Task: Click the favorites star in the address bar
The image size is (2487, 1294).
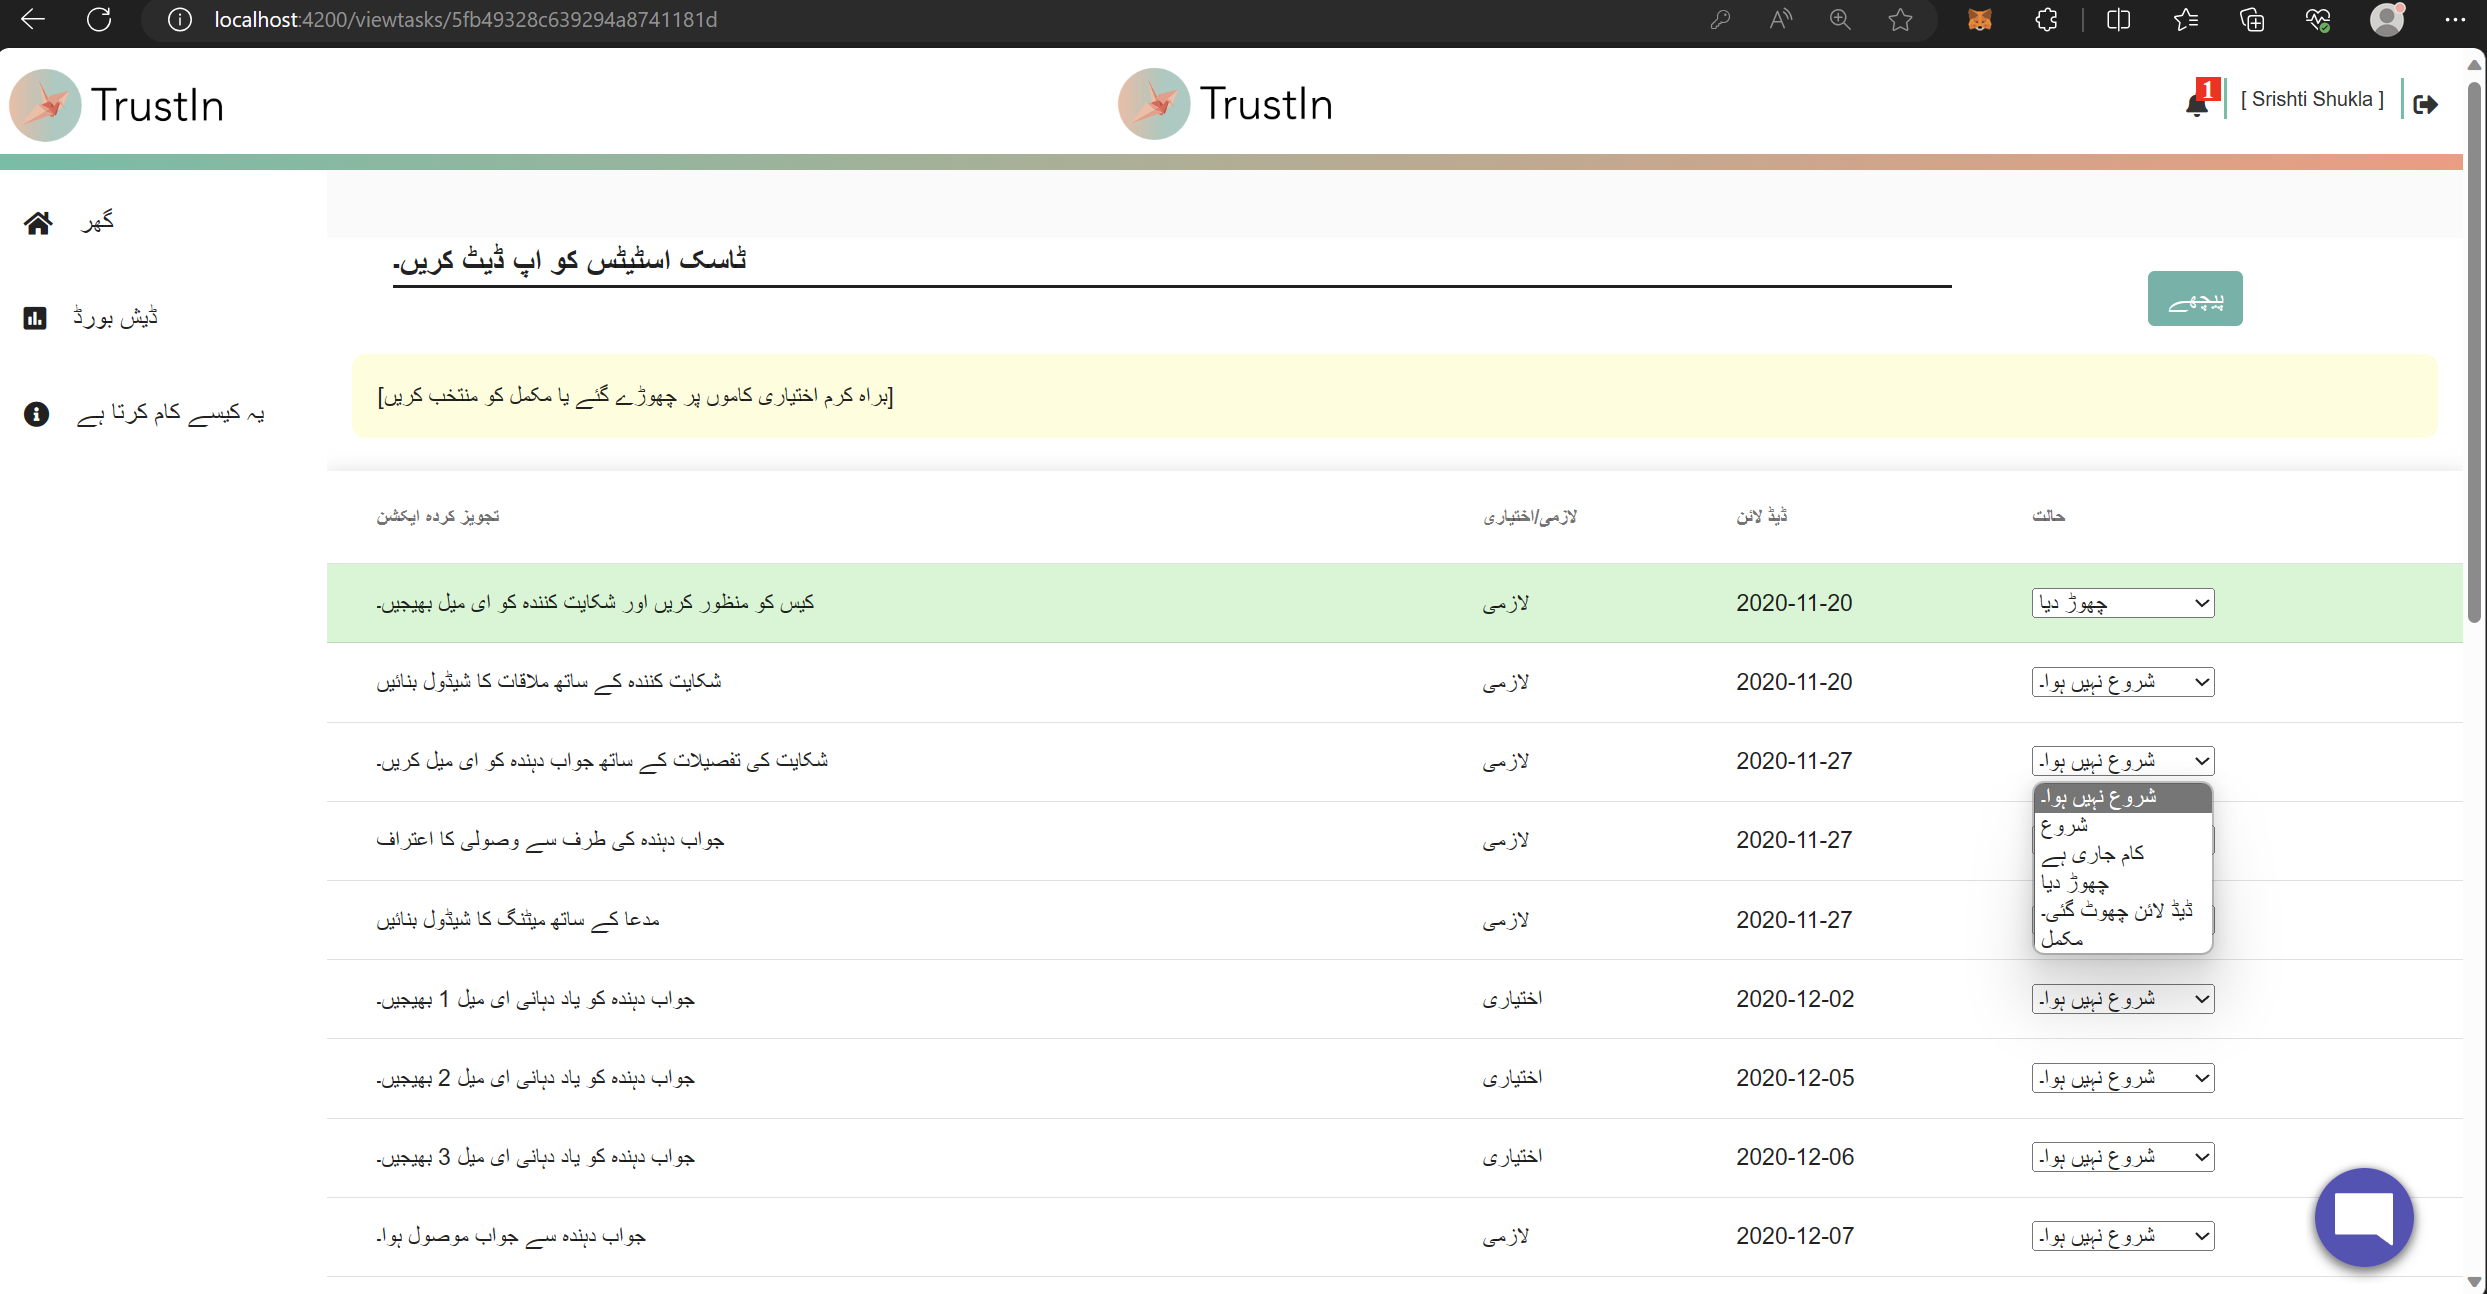Action: pyautogui.click(x=1901, y=20)
